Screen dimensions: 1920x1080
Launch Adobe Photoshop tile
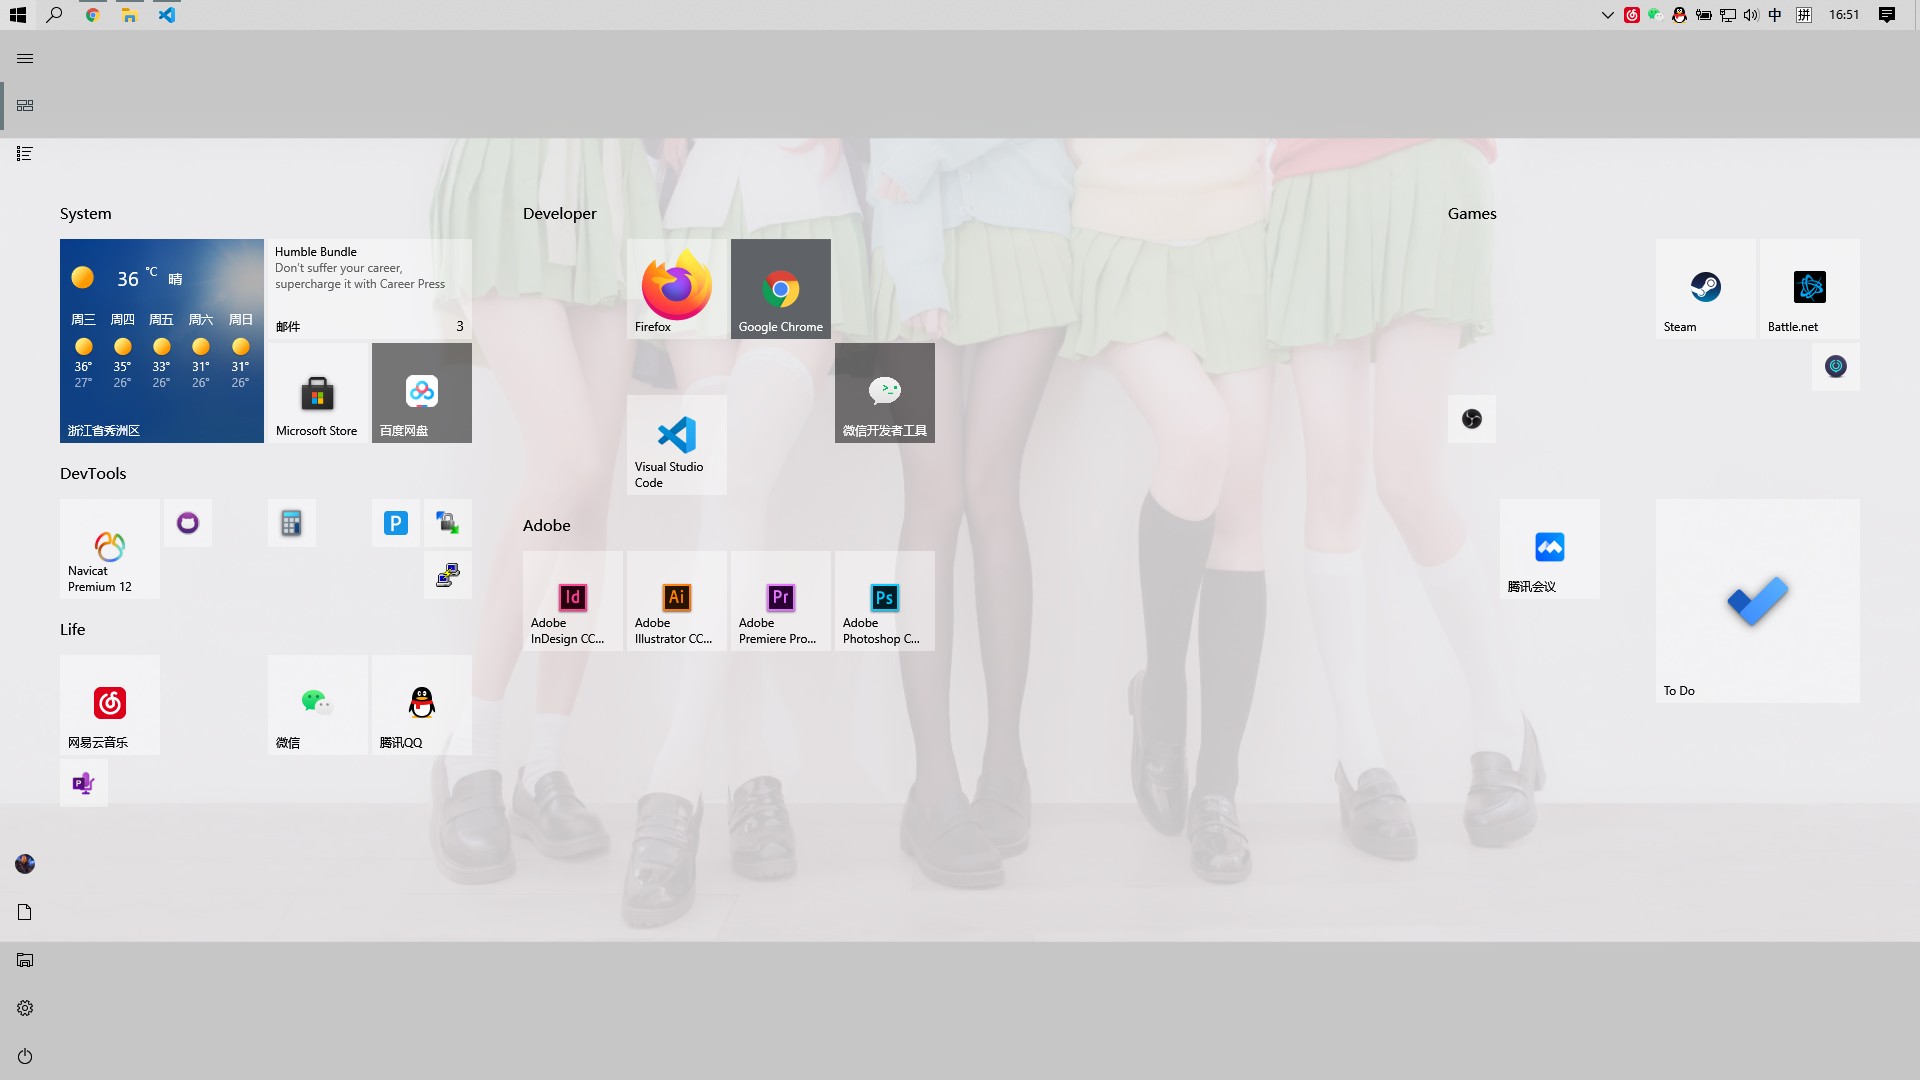(885, 600)
